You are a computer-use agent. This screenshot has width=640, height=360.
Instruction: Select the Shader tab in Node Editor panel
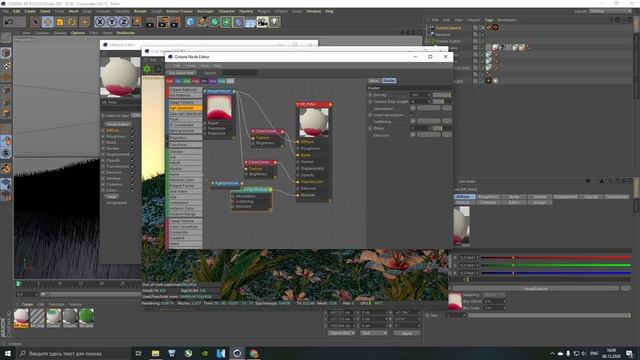(389, 81)
